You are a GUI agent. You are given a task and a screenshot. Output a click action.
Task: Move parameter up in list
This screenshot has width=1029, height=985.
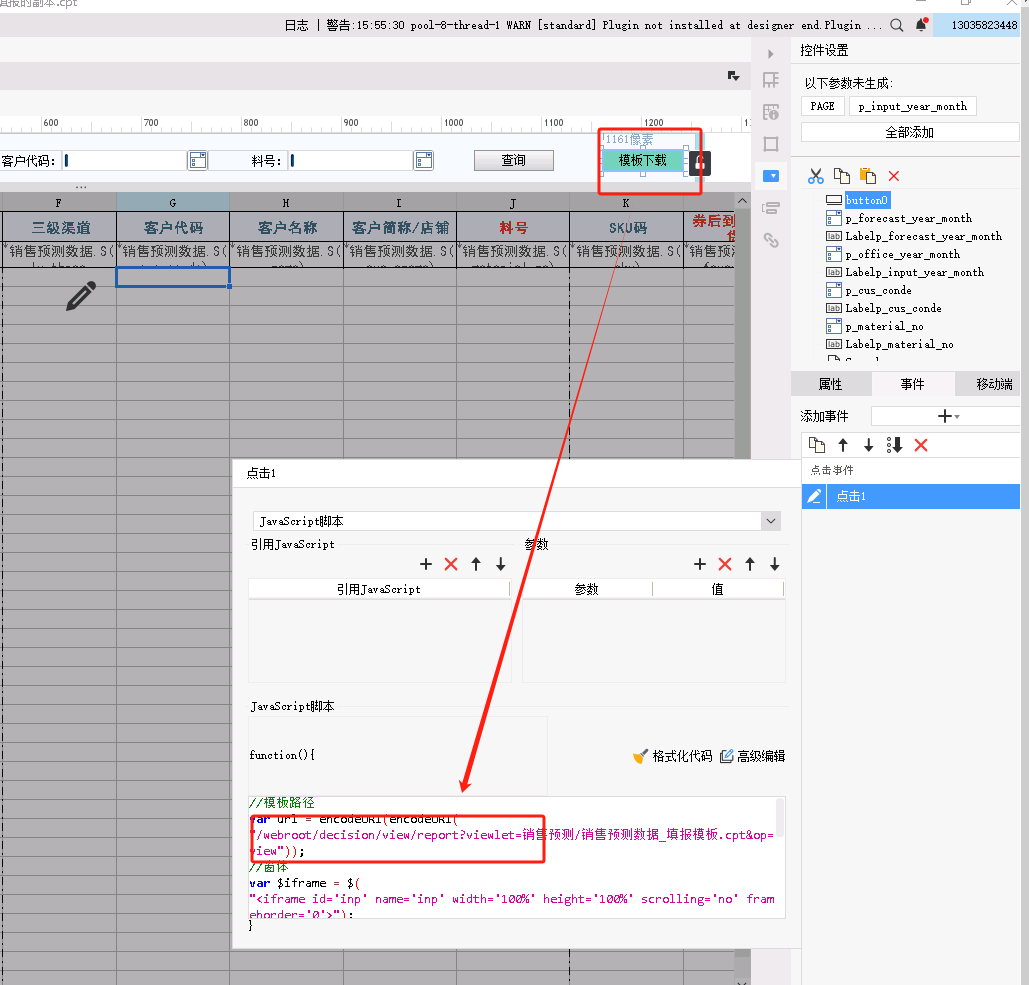tap(750, 564)
